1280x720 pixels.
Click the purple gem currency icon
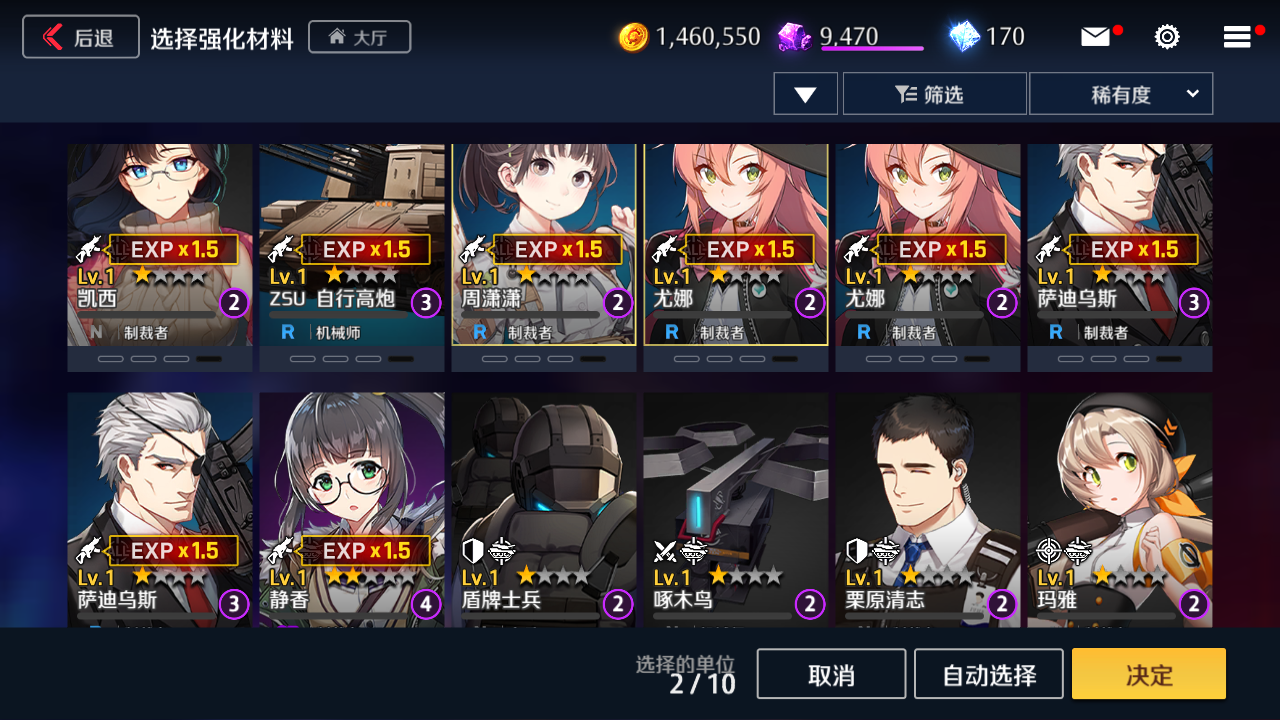point(795,37)
